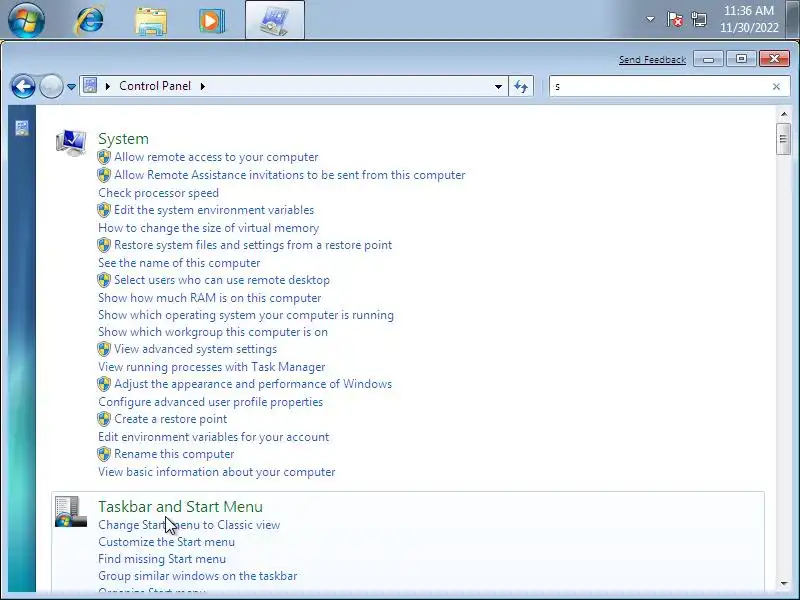
Task: Click the left sidebar Control Panel icon
Action: tap(22, 128)
